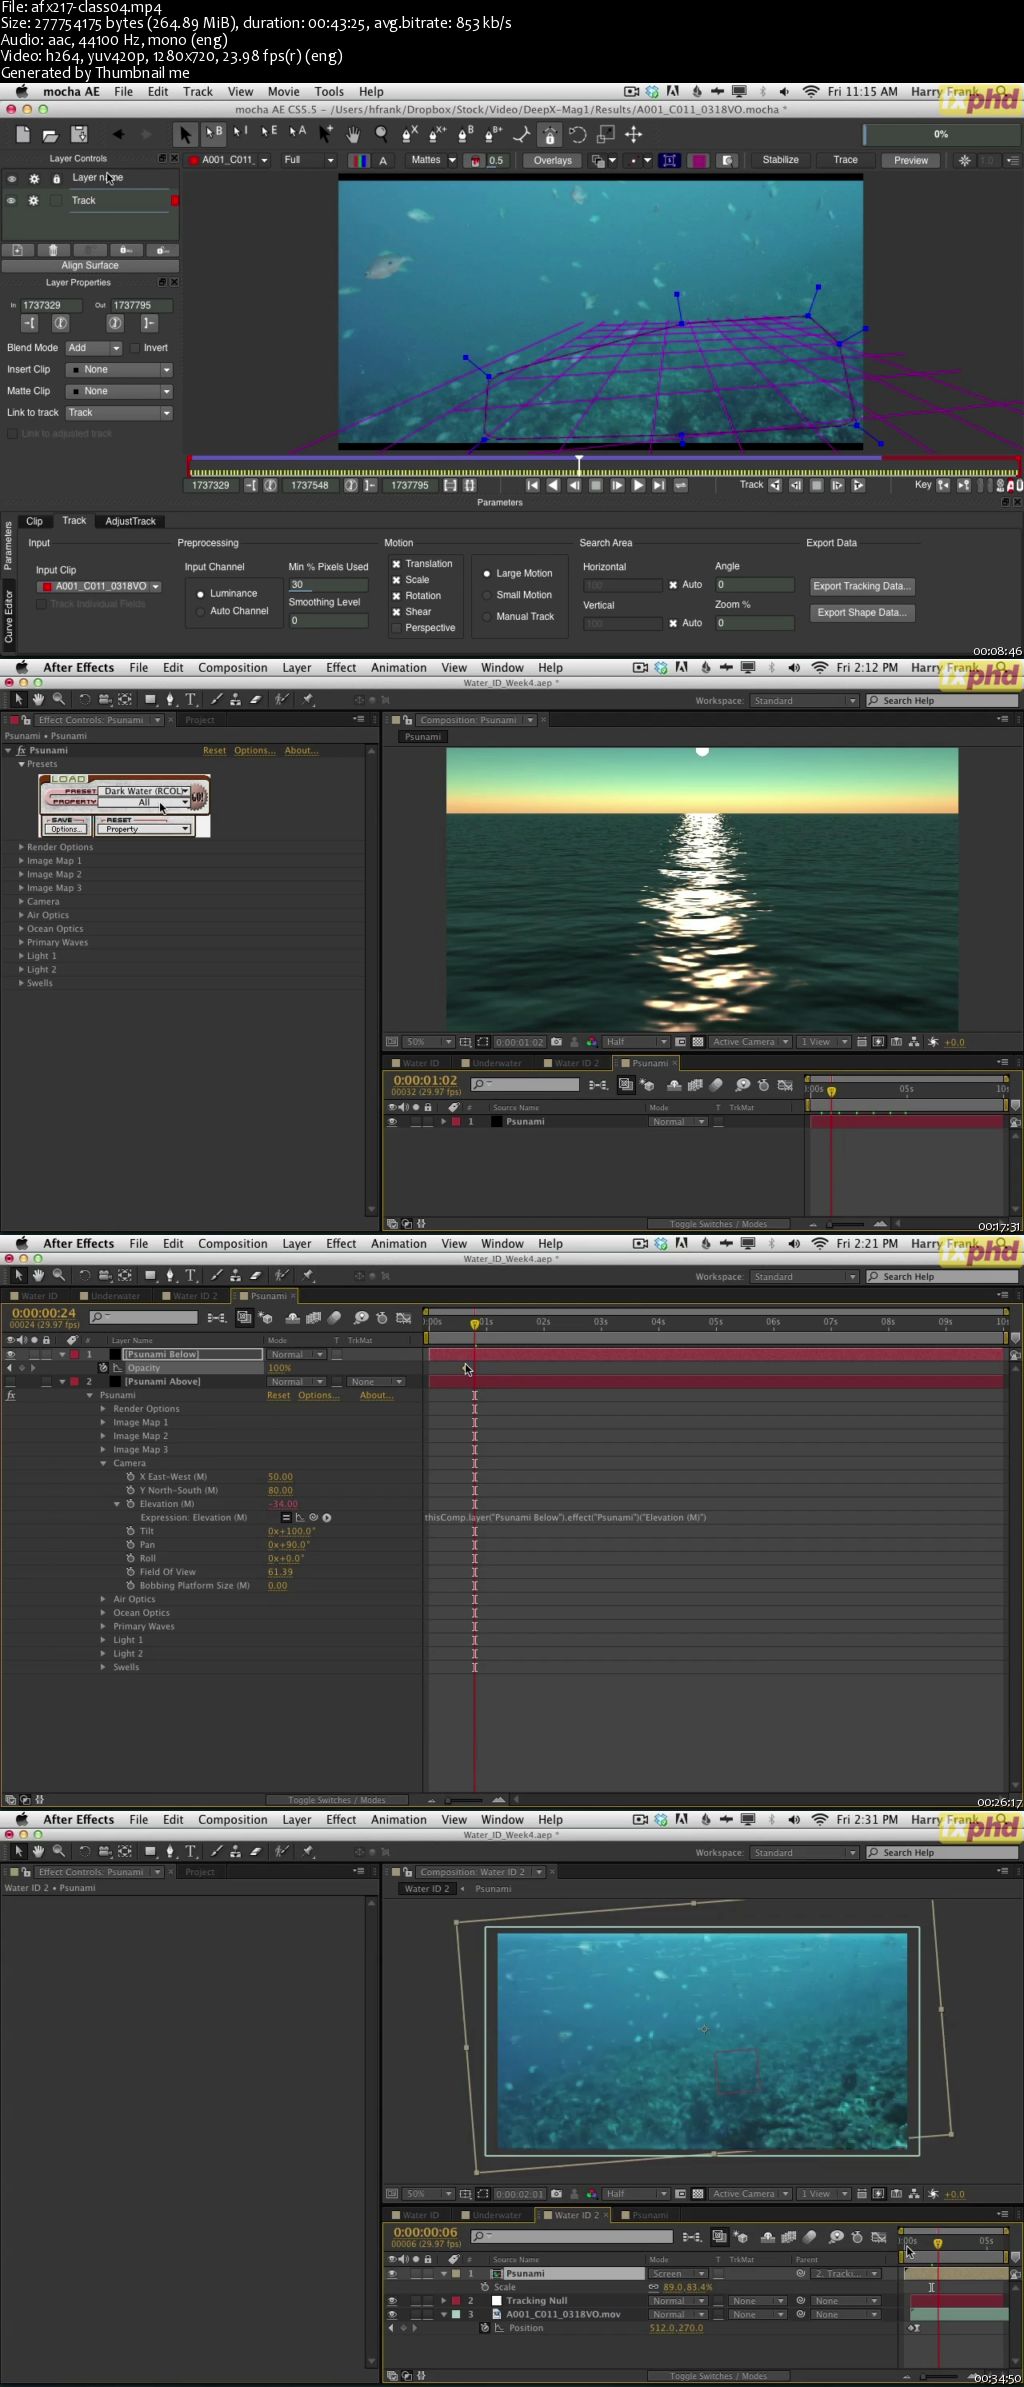Select the Zoom magnifier tool in mocha
Viewport: 1024px width, 2387px height.
(381, 134)
